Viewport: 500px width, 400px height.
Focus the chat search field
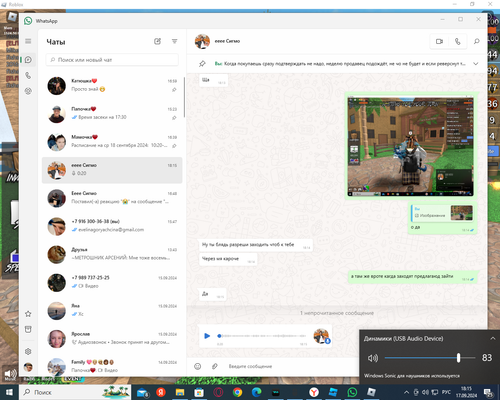[112, 60]
